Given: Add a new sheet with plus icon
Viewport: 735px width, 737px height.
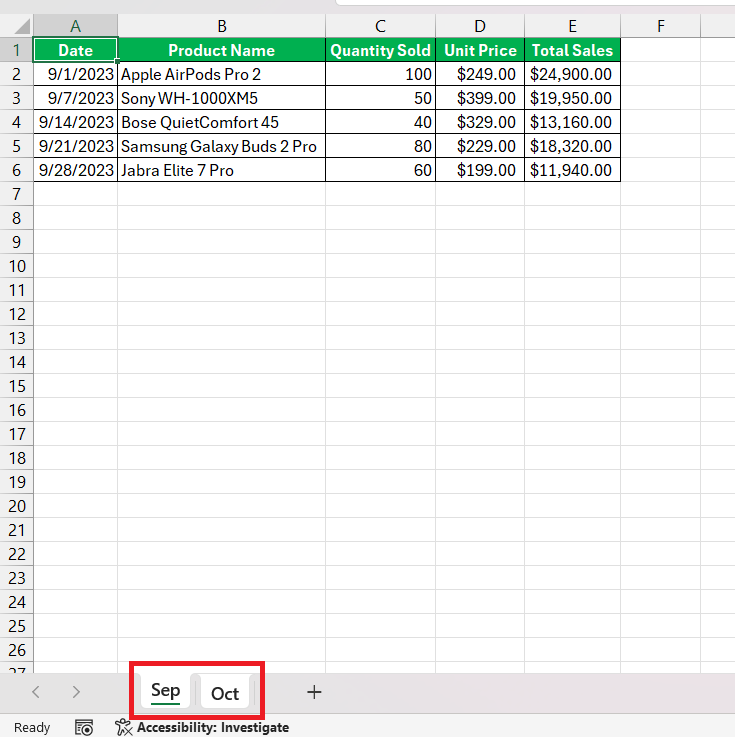Looking at the screenshot, I should pos(314,692).
